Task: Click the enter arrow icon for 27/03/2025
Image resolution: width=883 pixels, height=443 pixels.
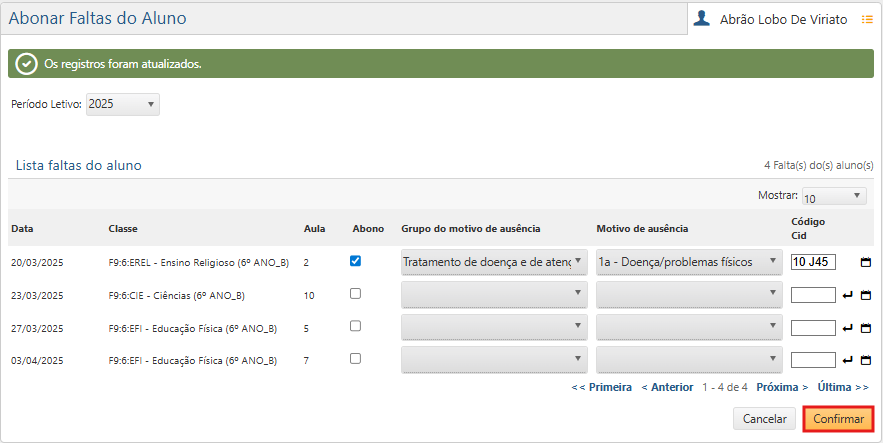Action: (x=848, y=328)
